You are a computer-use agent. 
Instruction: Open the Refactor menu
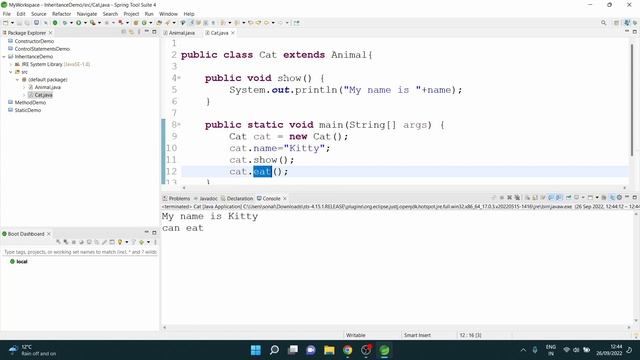click(62, 14)
